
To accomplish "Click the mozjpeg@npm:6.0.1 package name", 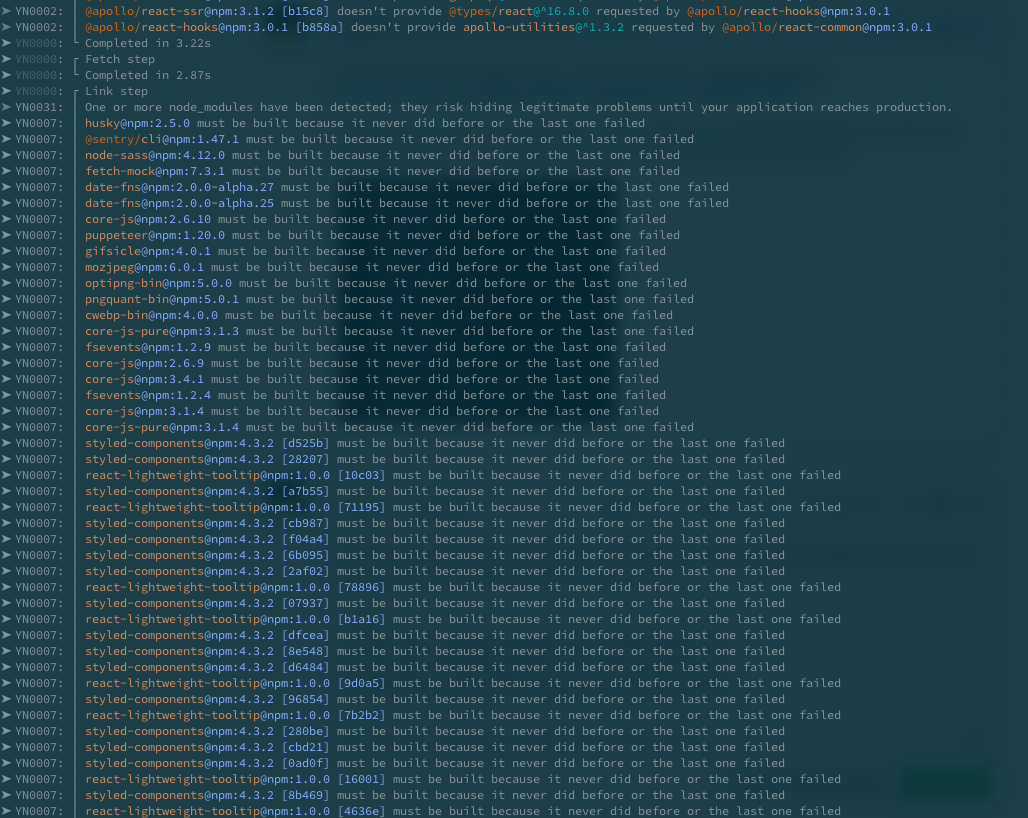I will coord(144,267).
